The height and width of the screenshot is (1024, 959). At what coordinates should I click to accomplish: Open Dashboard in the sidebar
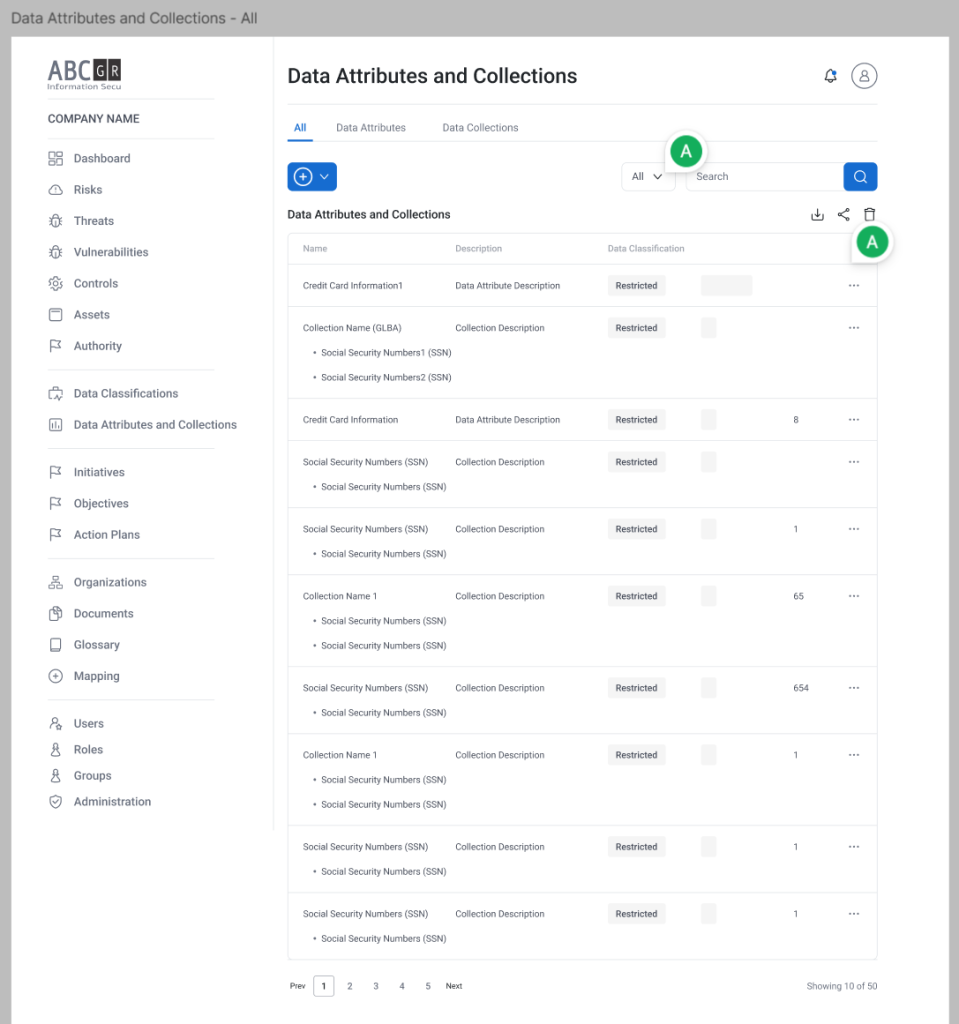(x=101, y=158)
